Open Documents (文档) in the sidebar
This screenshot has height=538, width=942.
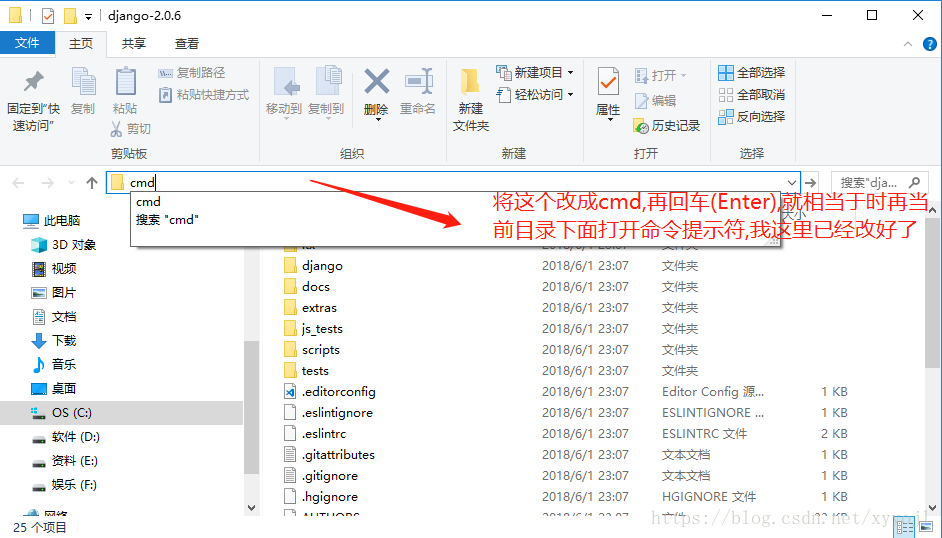[x=54, y=317]
